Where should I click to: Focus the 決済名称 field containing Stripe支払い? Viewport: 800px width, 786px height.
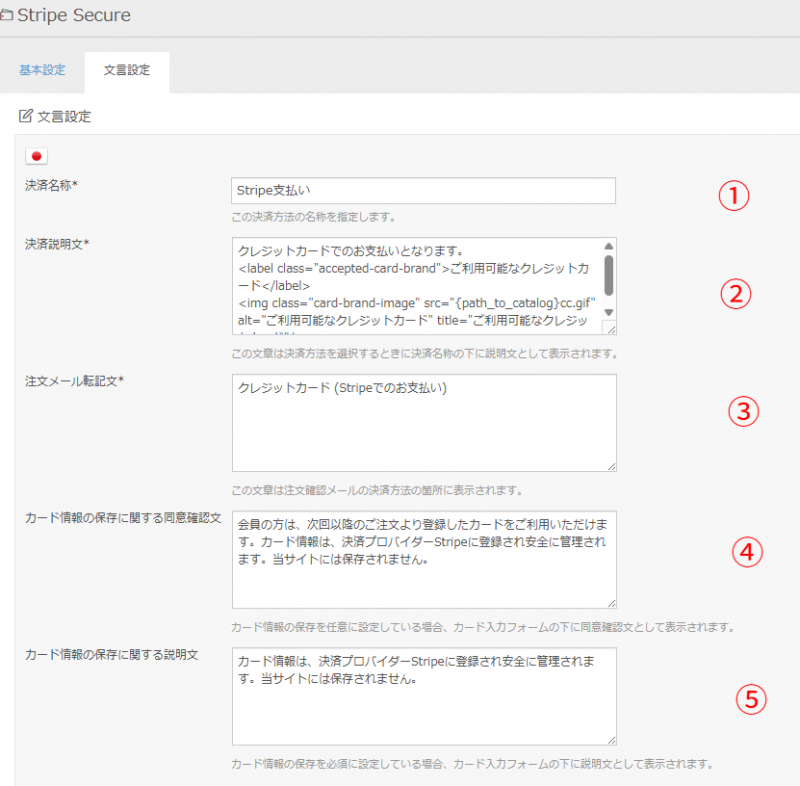click(423, 191)
